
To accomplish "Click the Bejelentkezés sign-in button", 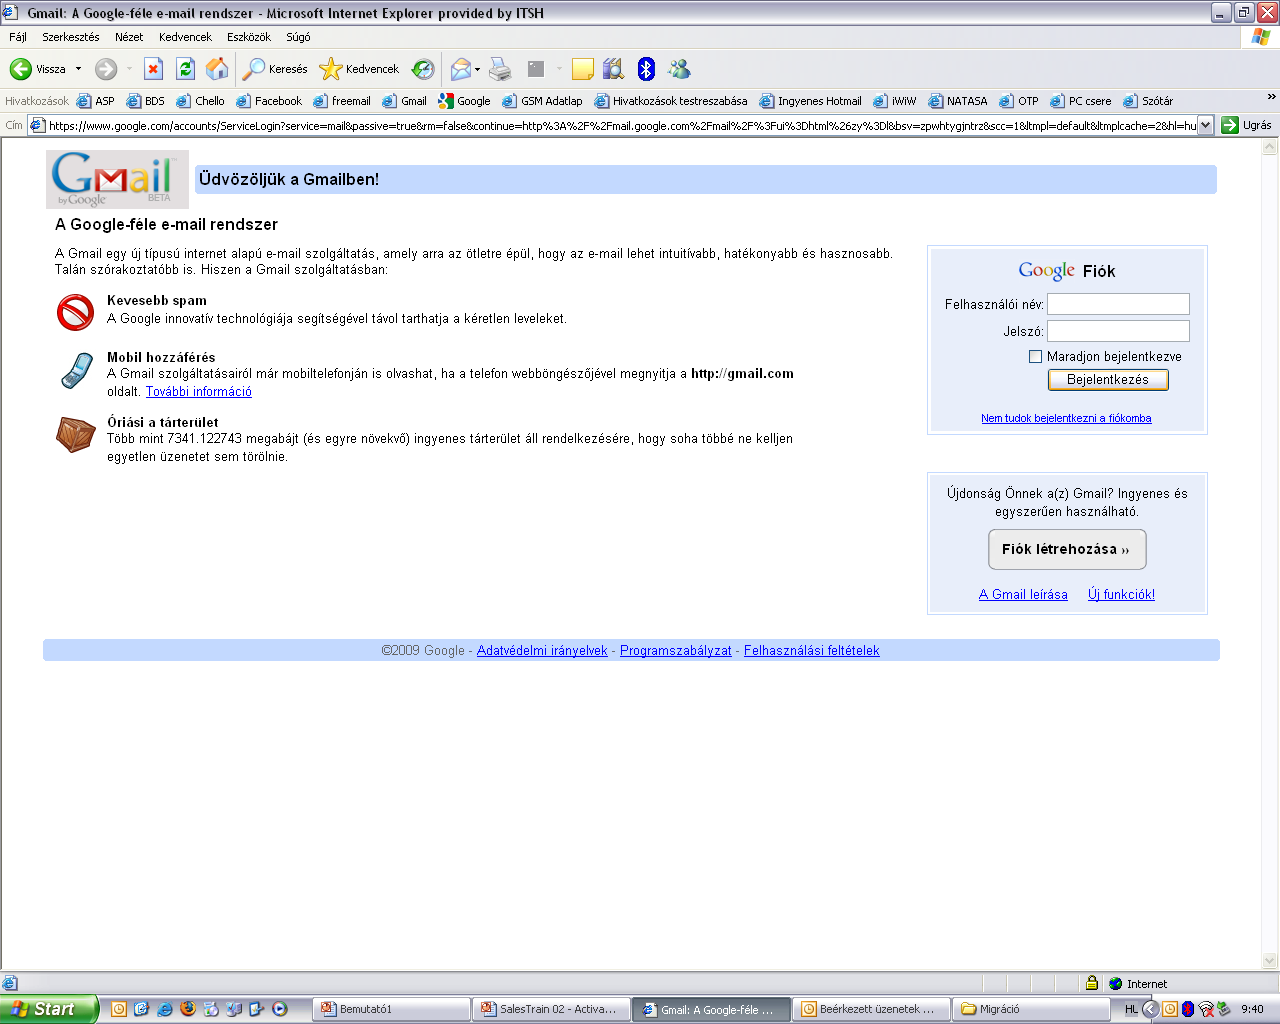I will (1108, 380).
